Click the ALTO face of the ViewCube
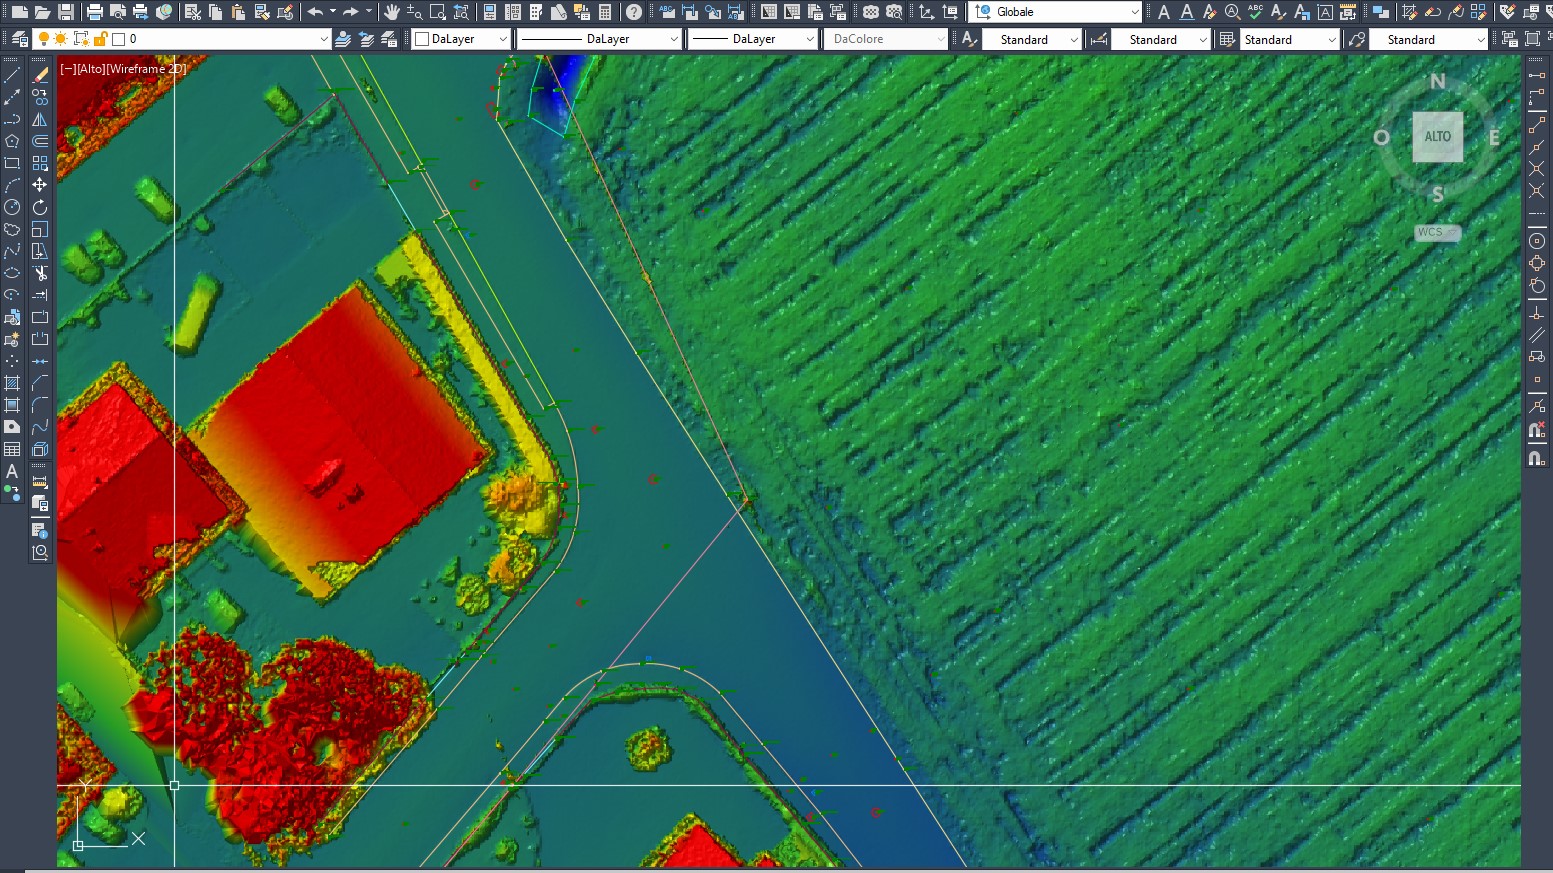The image size is (1553, 873). (x=1437, y=137)
